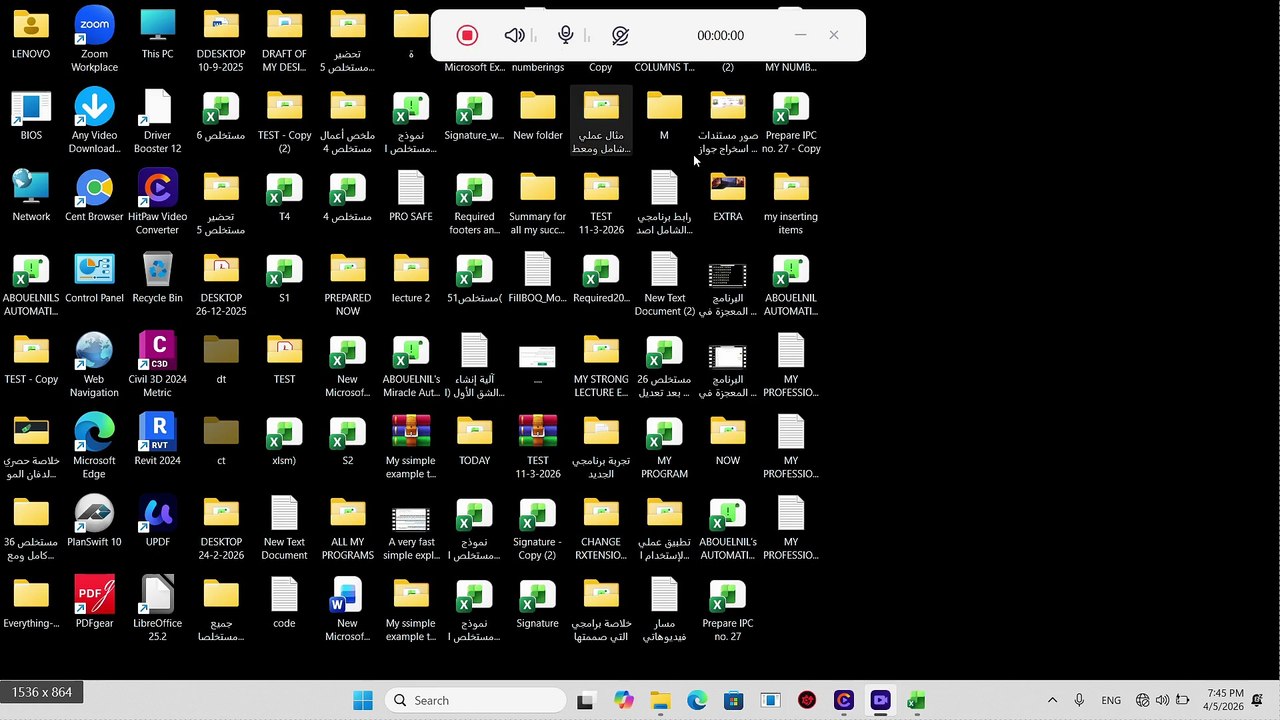Select the BIOS desktop icon
Viewport: 1280px width, 720px height.
point(31,115)
